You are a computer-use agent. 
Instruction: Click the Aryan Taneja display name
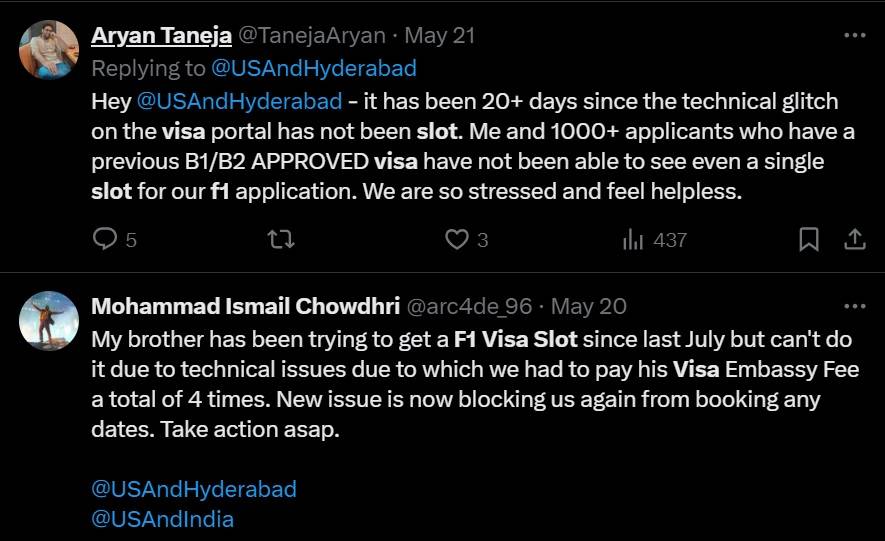click(161, 36)
